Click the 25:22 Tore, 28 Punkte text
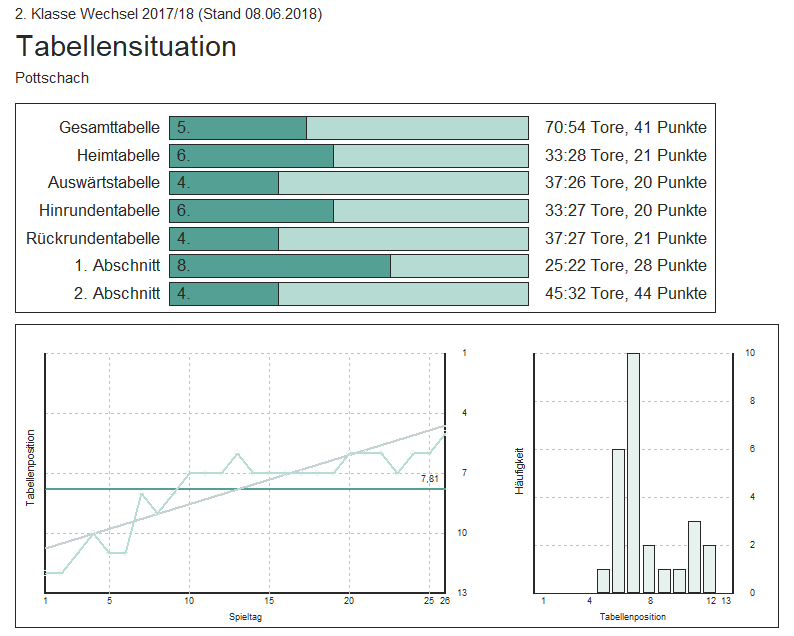Viewport: 794px width, 636px height. [x=625, y=266]
